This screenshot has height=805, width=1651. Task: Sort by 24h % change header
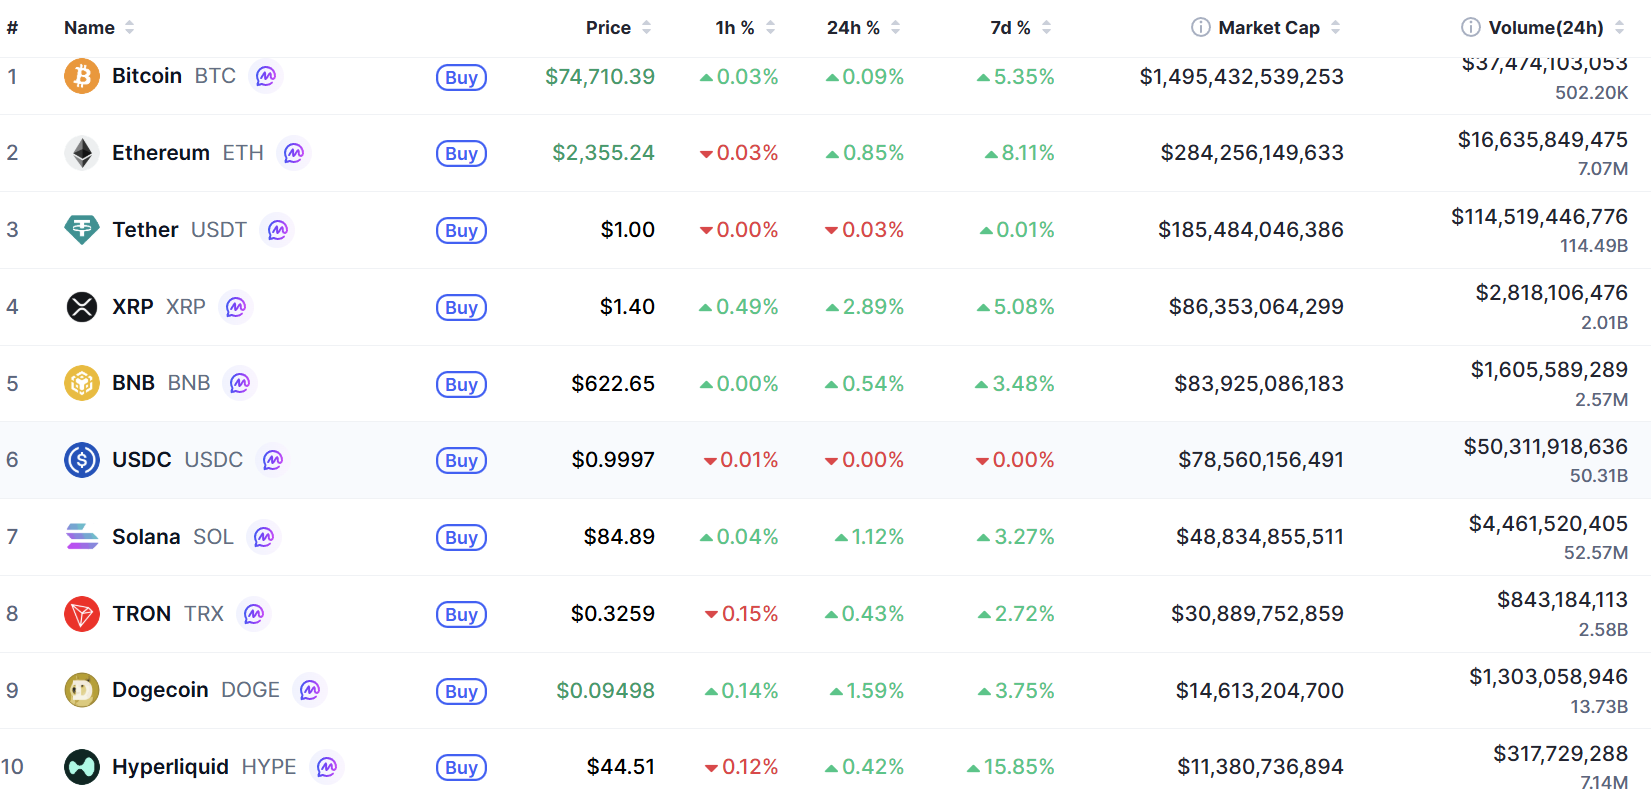853,28
